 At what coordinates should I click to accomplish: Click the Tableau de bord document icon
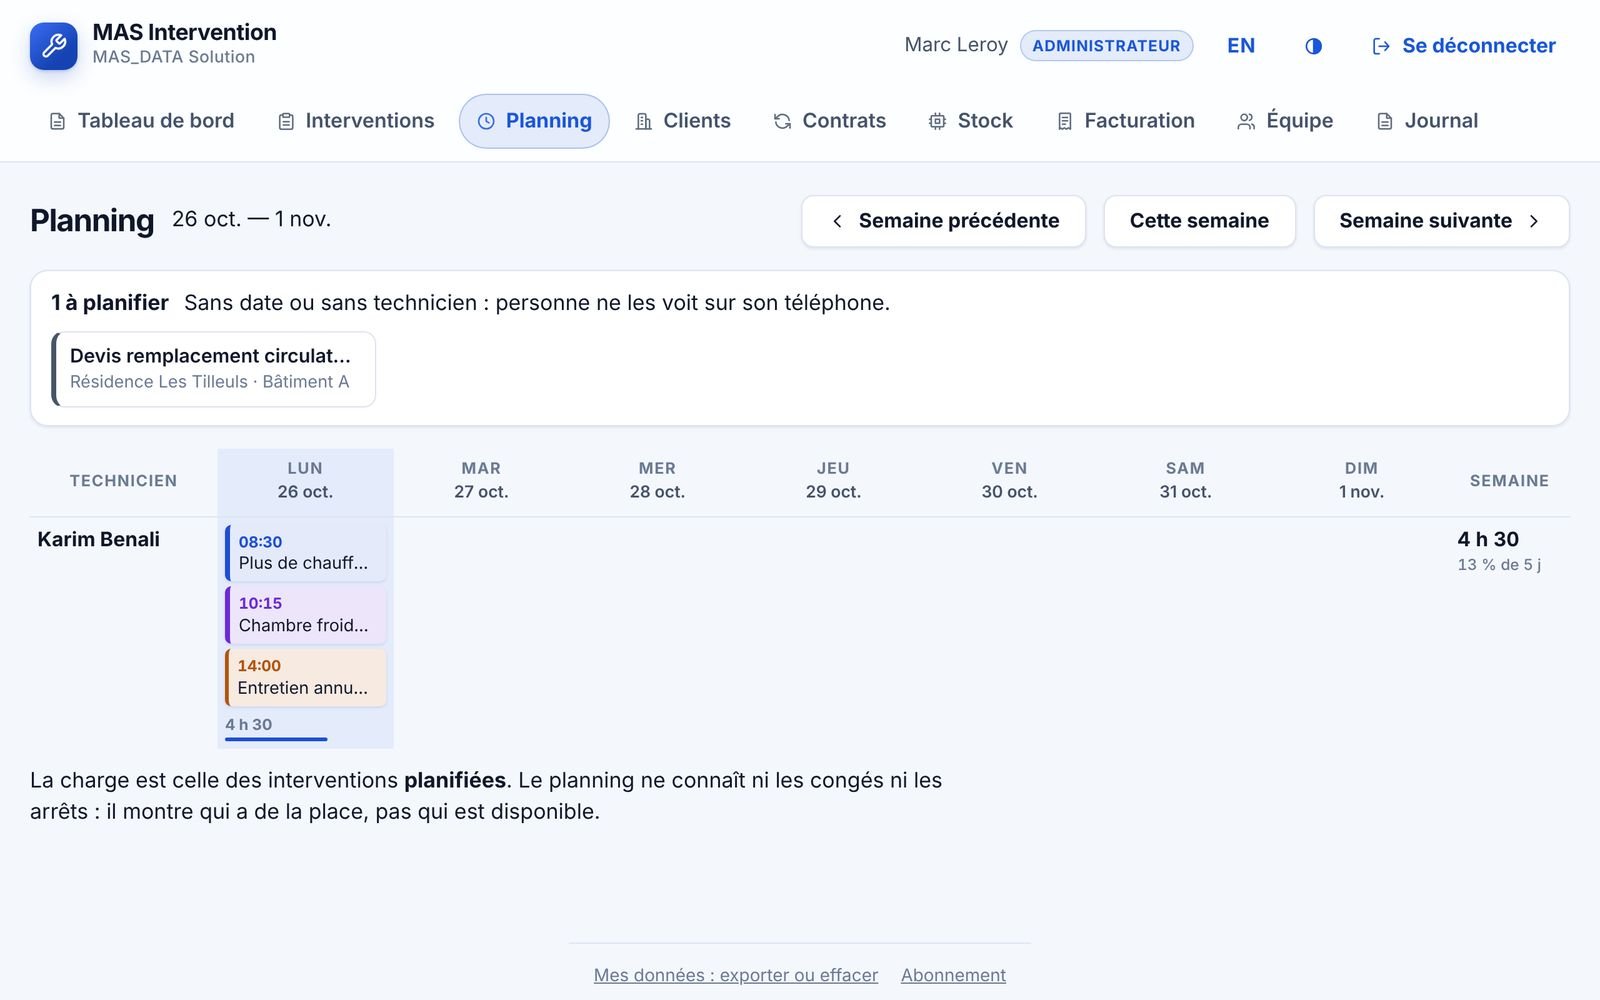(x=58, y=122)
